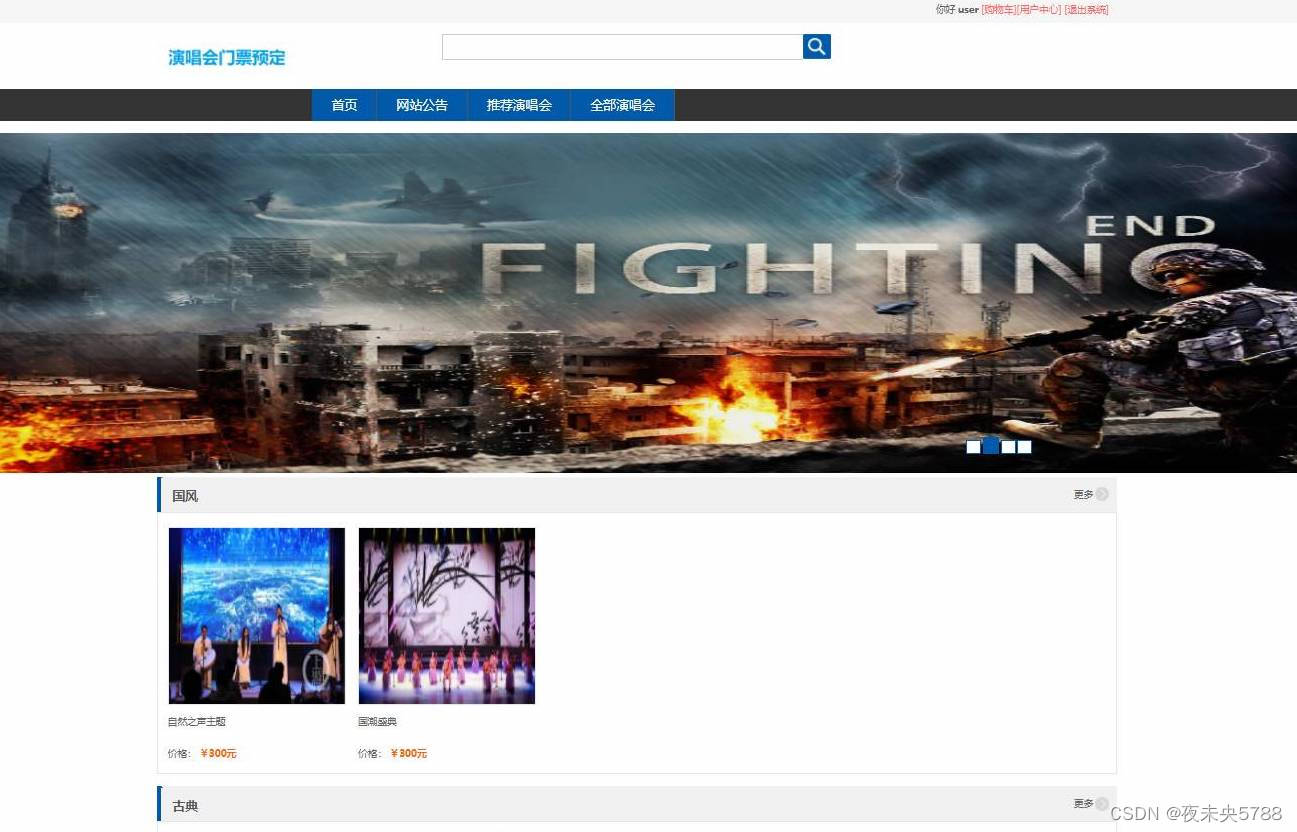Open the 国潮盛典 concert thumbnail
Image resolution: width=1297 pixels, height=832 pixels.
[447, 616]
